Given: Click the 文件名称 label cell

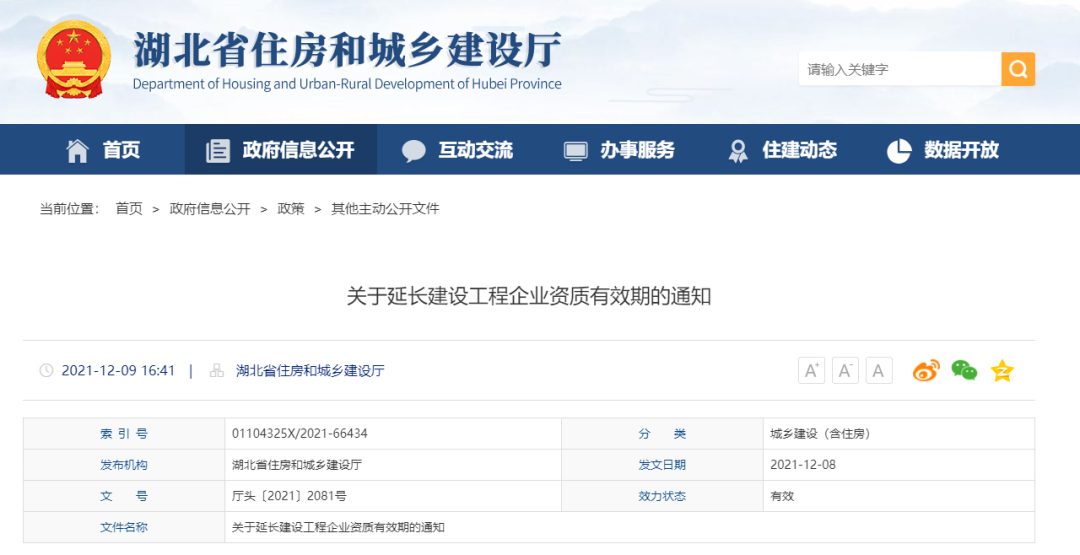Looking at the screenshot, I should tap(124, 527).
